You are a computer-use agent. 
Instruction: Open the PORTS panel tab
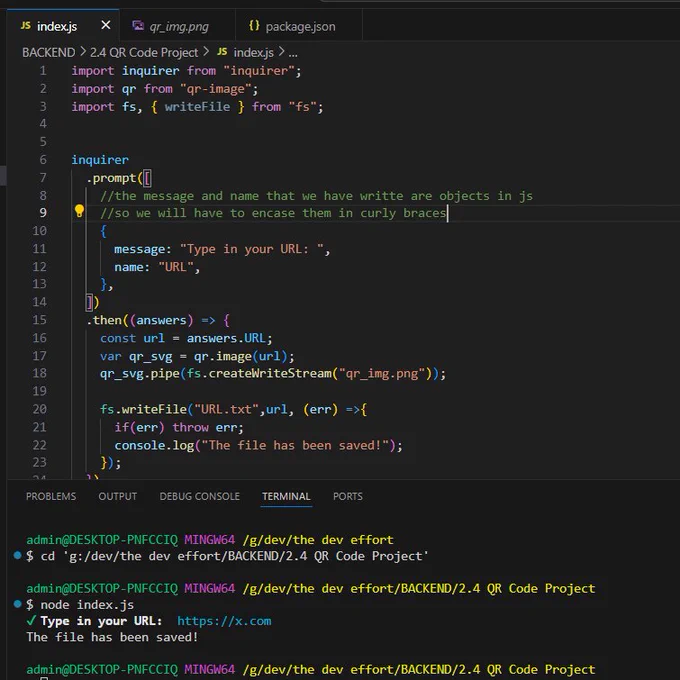[x=348, y=496]
